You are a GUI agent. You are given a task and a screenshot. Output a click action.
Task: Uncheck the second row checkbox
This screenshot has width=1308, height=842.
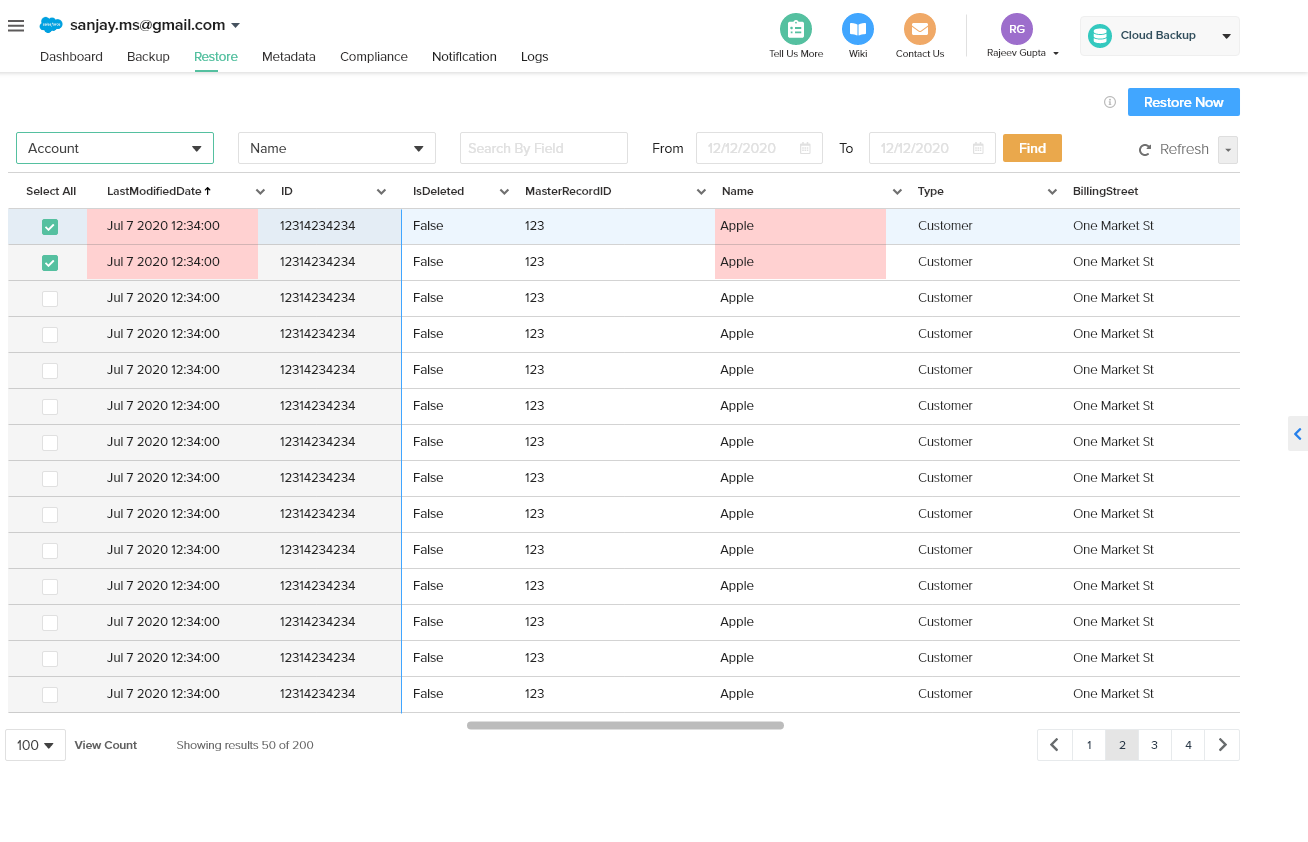(x=50, y=263)
